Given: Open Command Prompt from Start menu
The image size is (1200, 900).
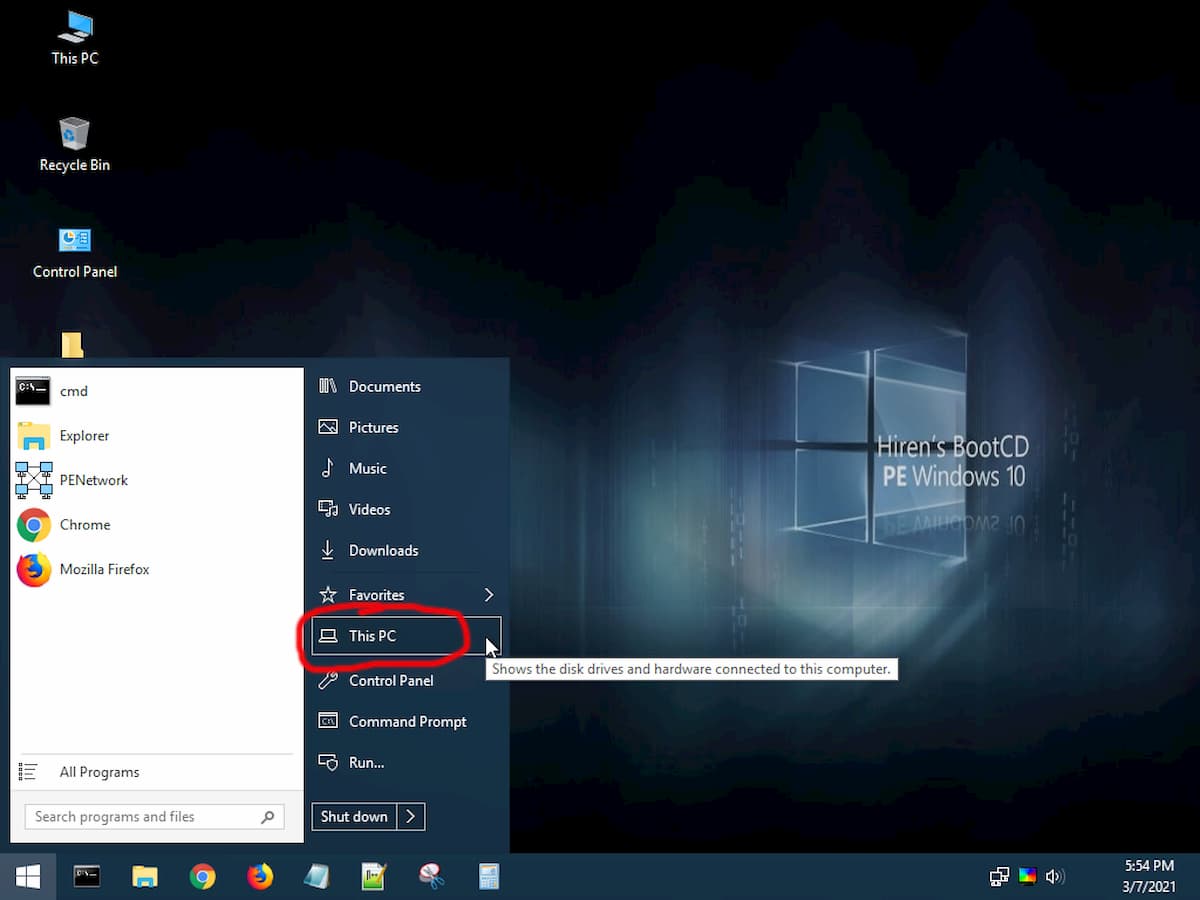Looking at the screenshot, I should click(x=406, y=721).
